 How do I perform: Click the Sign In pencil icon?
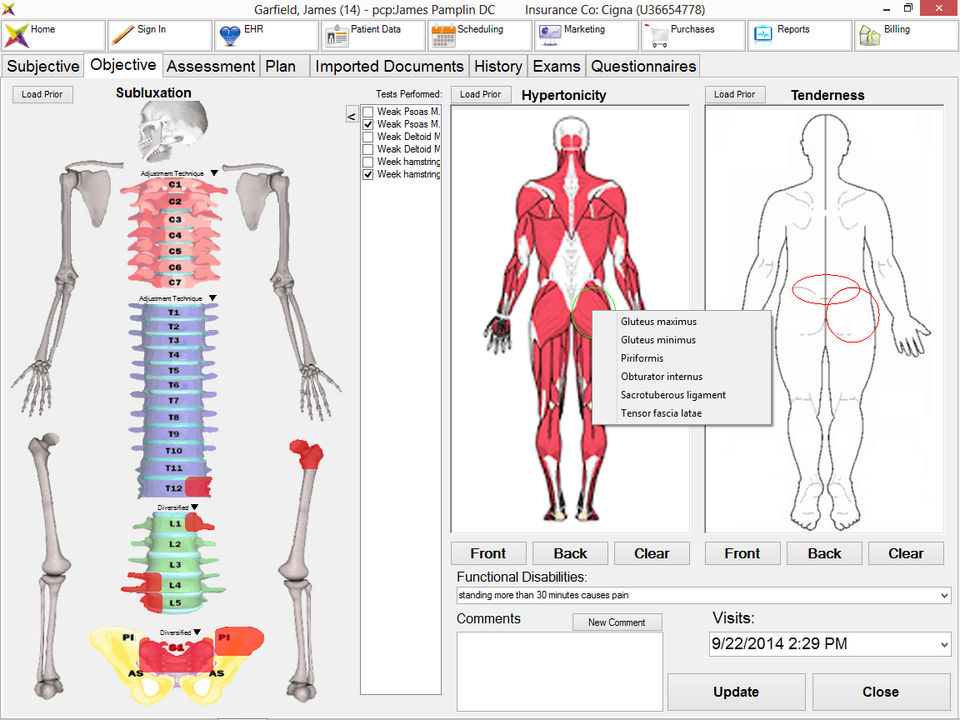pyautogui.click(x=123, y=36)
